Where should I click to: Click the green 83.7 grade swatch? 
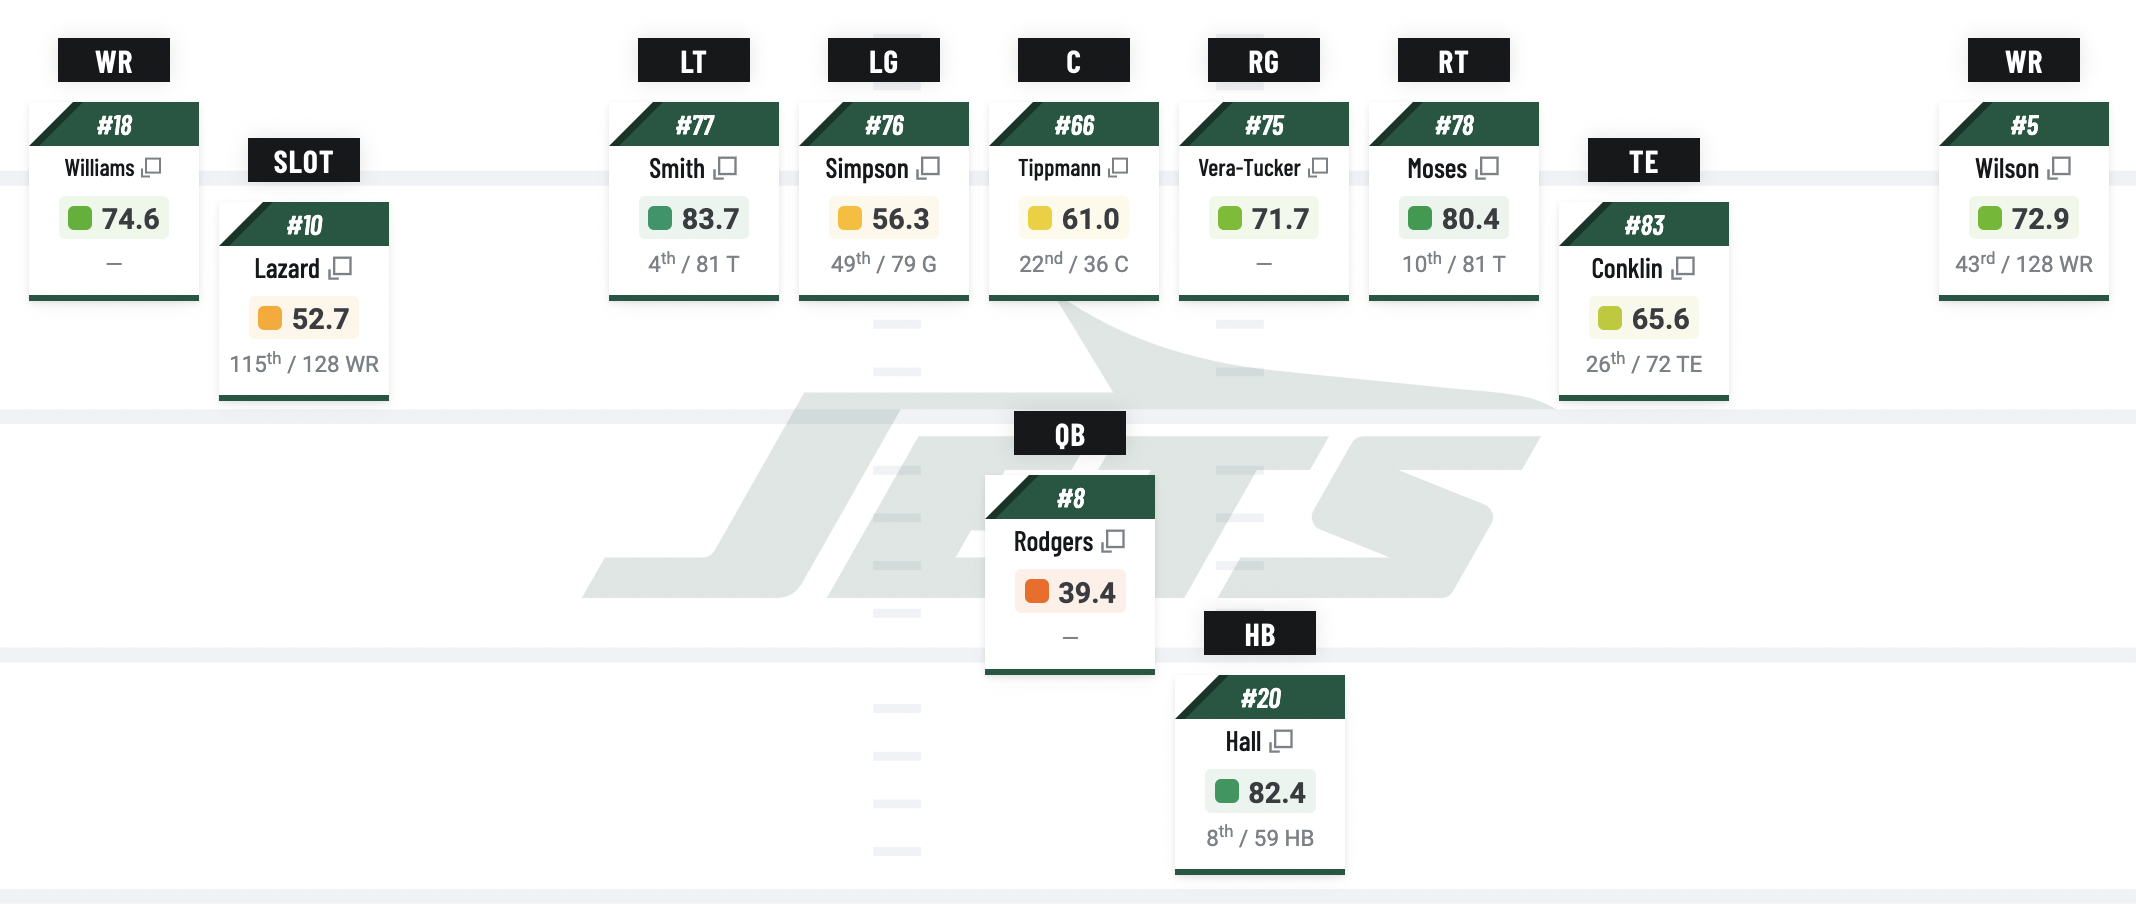(660, 218)
